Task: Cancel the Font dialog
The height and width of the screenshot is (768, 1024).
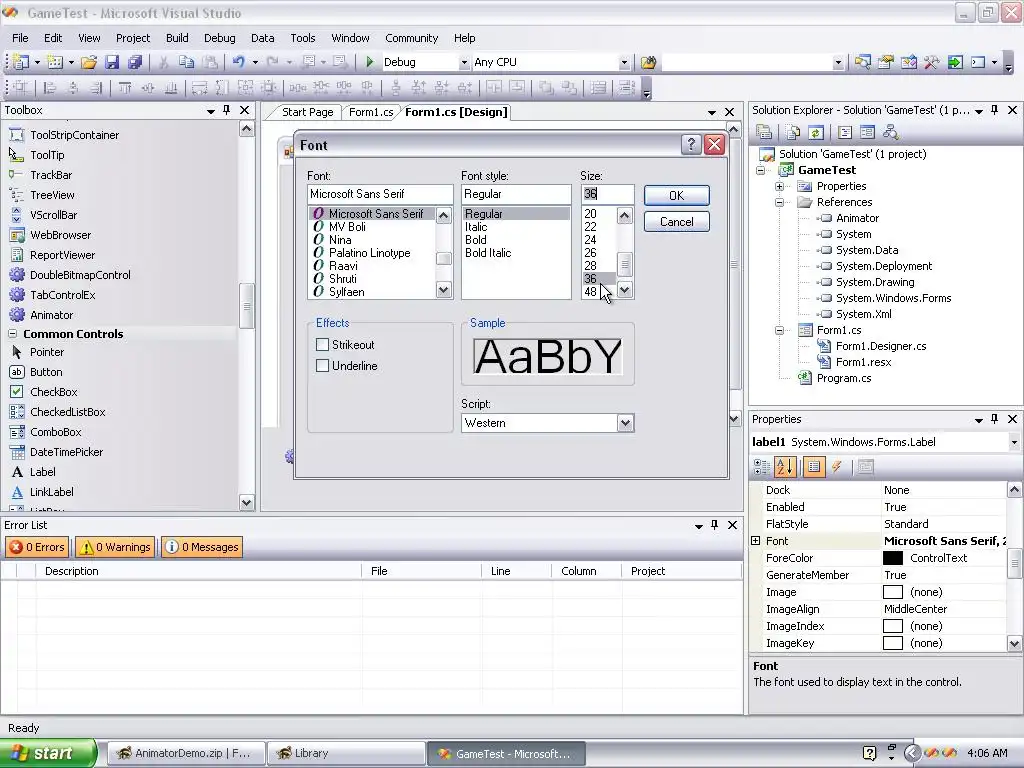Action: pos(677,221)
